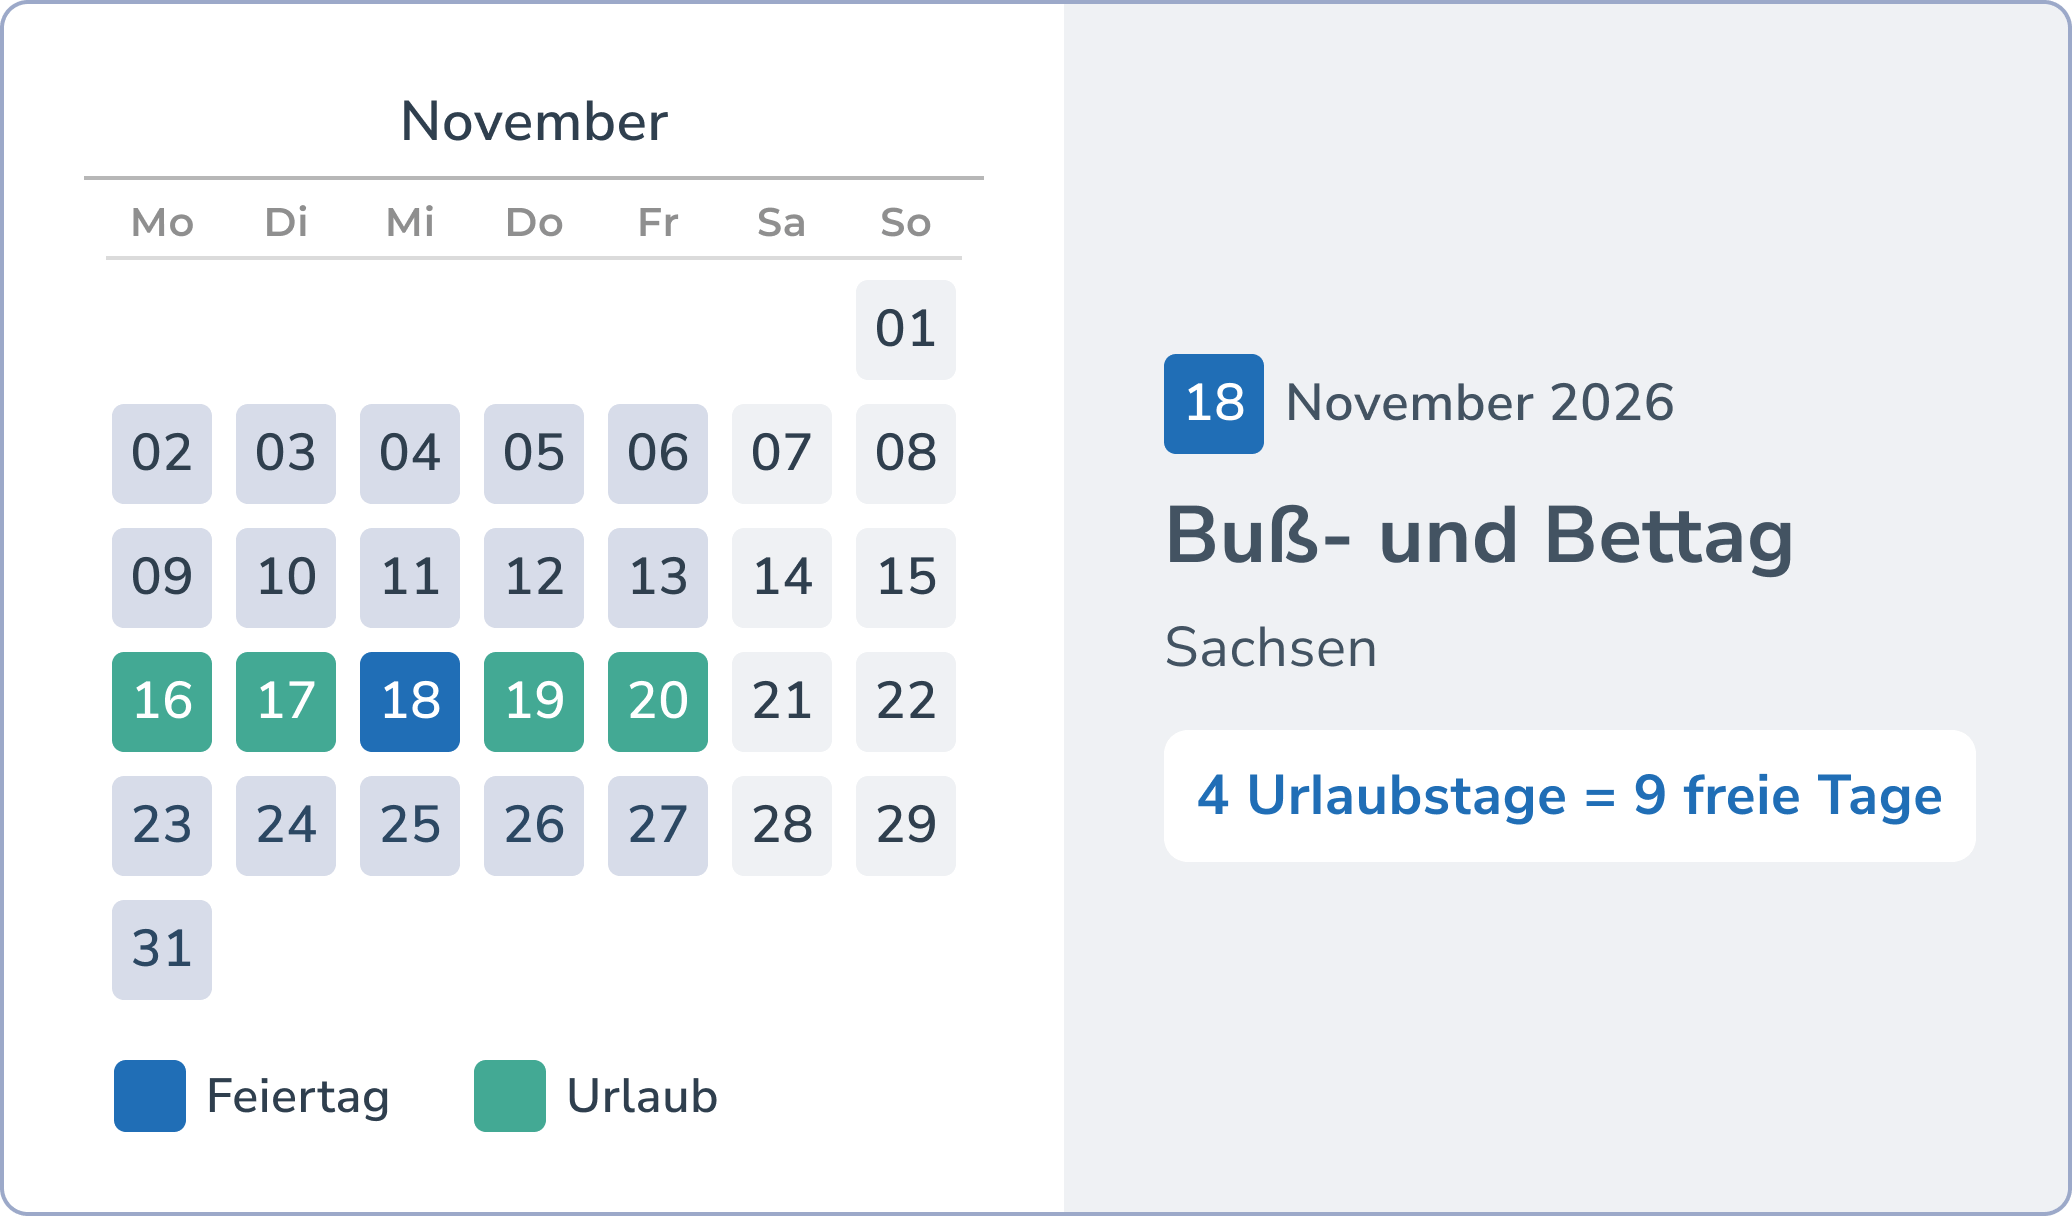Screen dimensions: 2072x1216
Task: Select November 31 at the calendar bottom
Action: click(x=161, y=949)
